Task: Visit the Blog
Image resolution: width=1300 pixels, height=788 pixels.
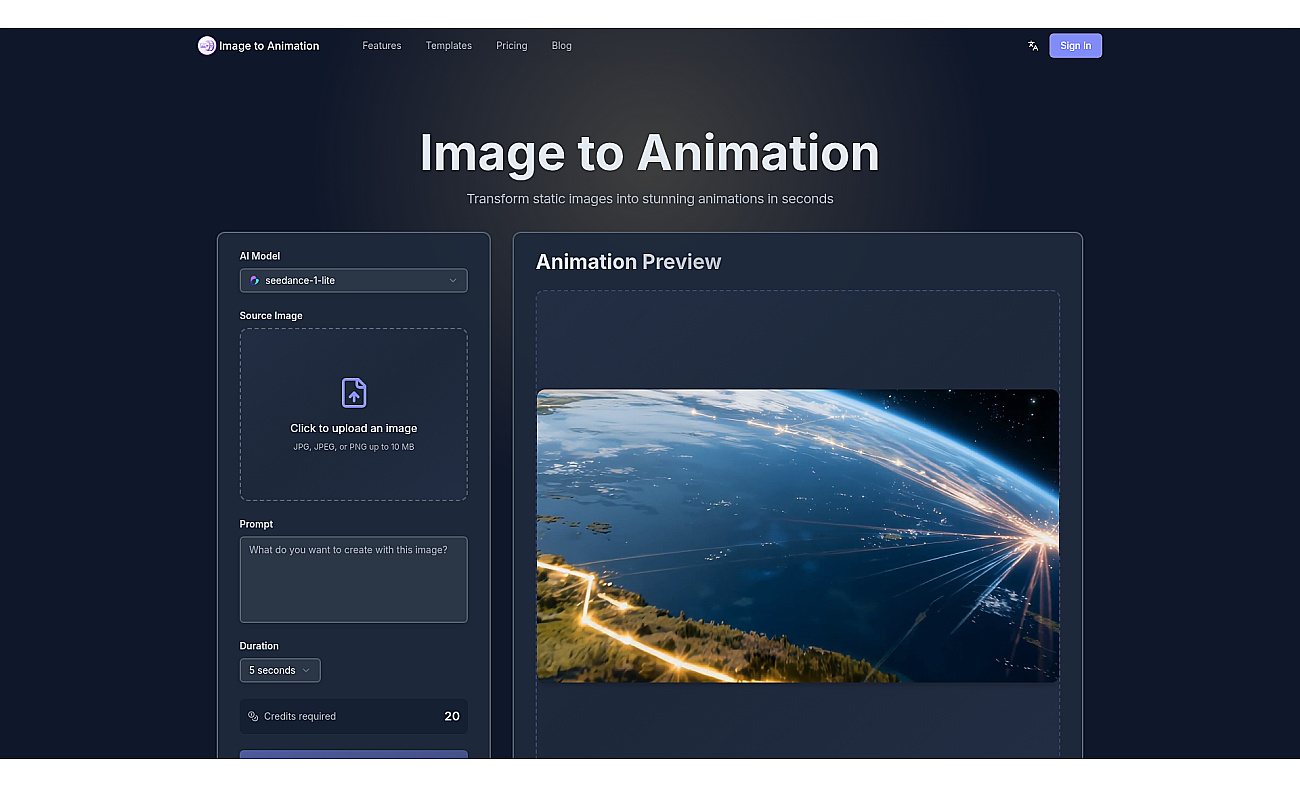Action: click(561, 45)
